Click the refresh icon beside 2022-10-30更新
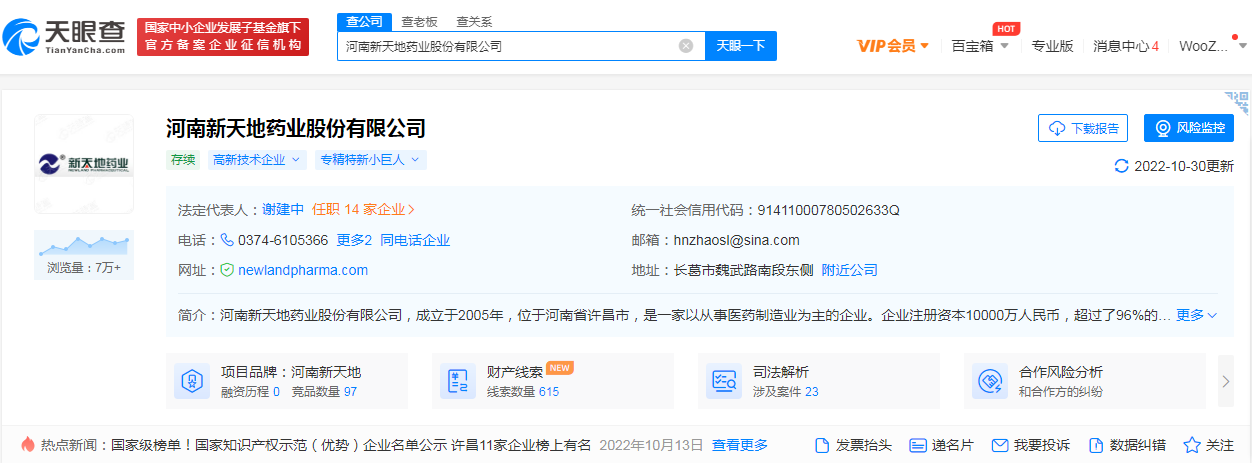 tap(1121, 166)
